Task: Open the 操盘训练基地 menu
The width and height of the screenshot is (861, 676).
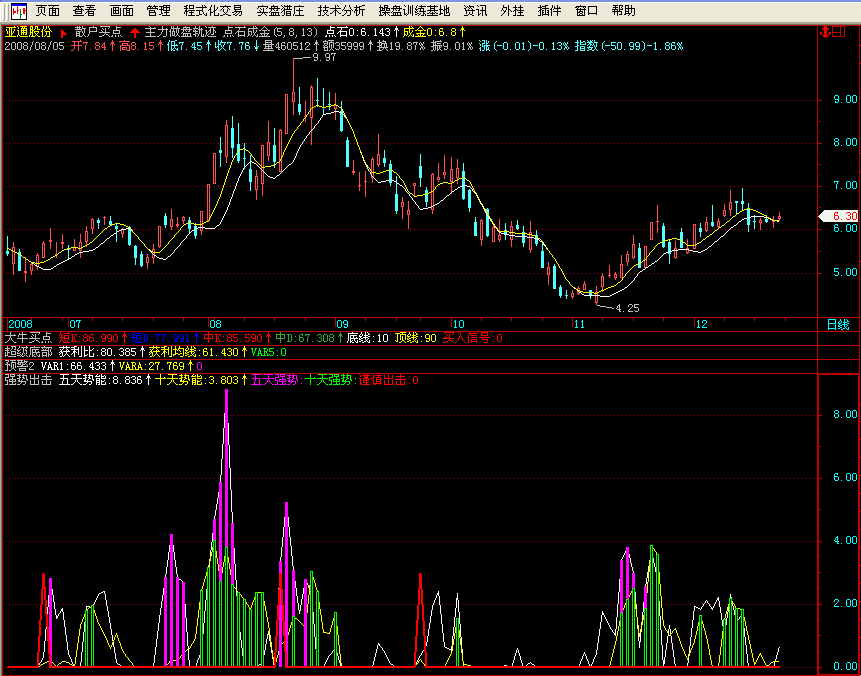Action: coord(414,11)
